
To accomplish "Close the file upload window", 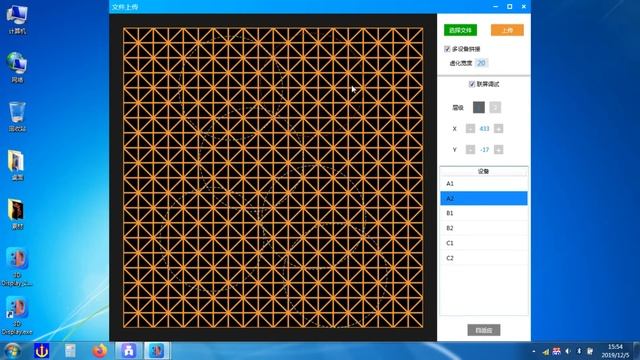I will (524, 7).
